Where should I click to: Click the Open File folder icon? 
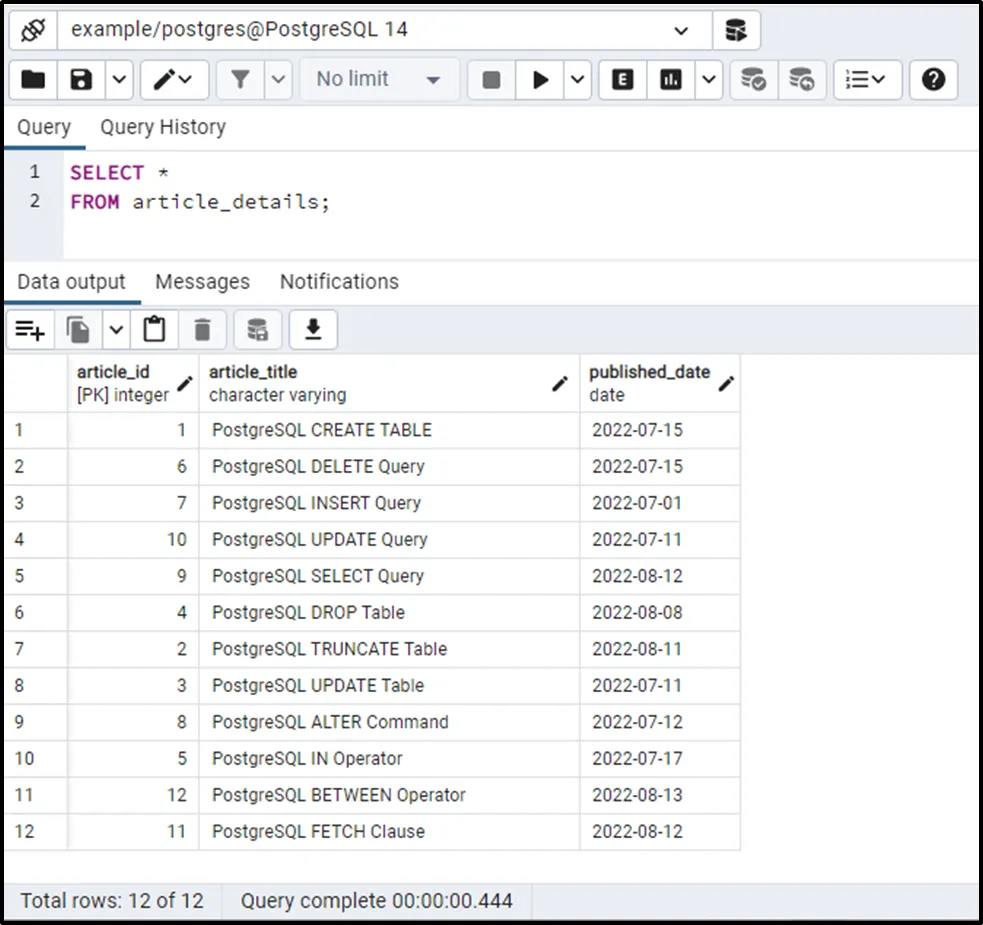coord(33,80)
